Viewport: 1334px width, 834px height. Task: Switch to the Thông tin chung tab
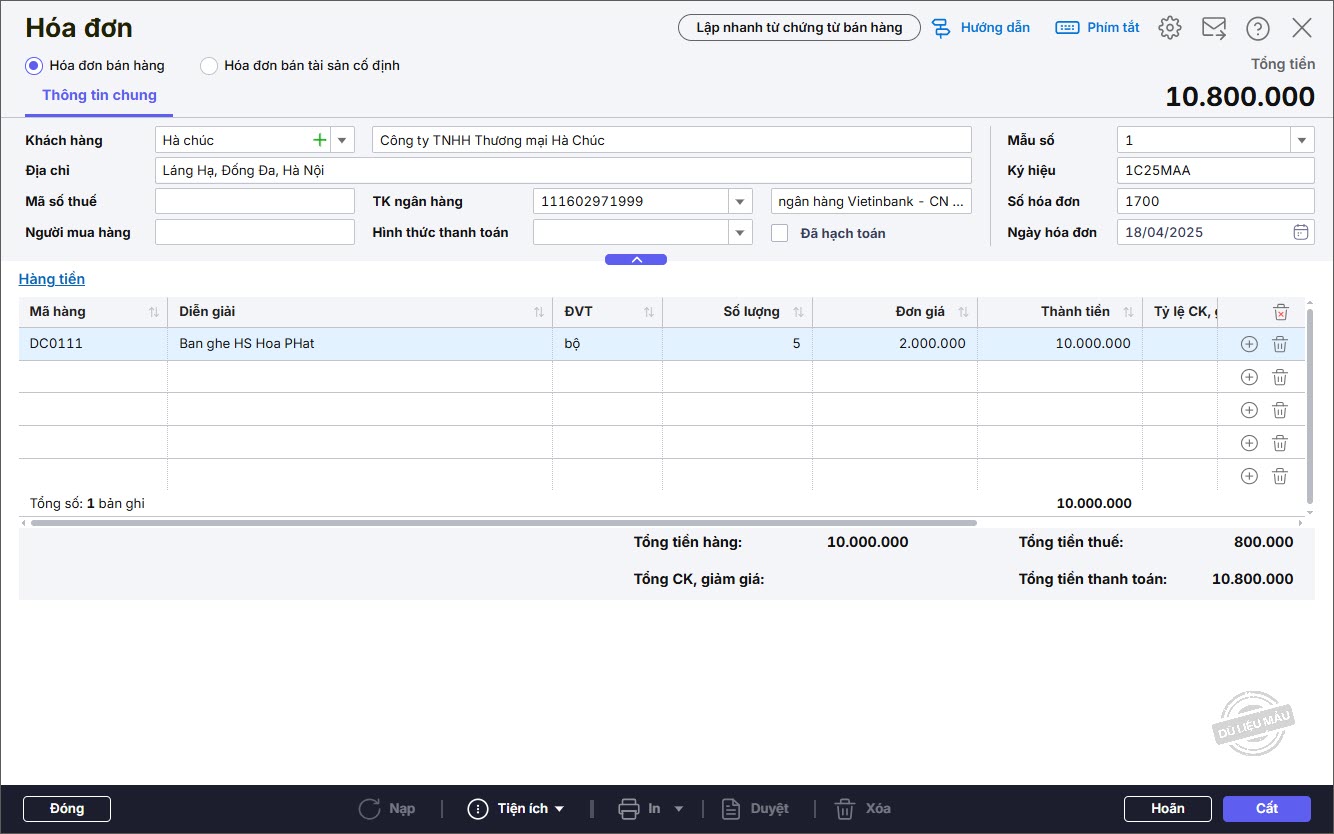point(99,96)
